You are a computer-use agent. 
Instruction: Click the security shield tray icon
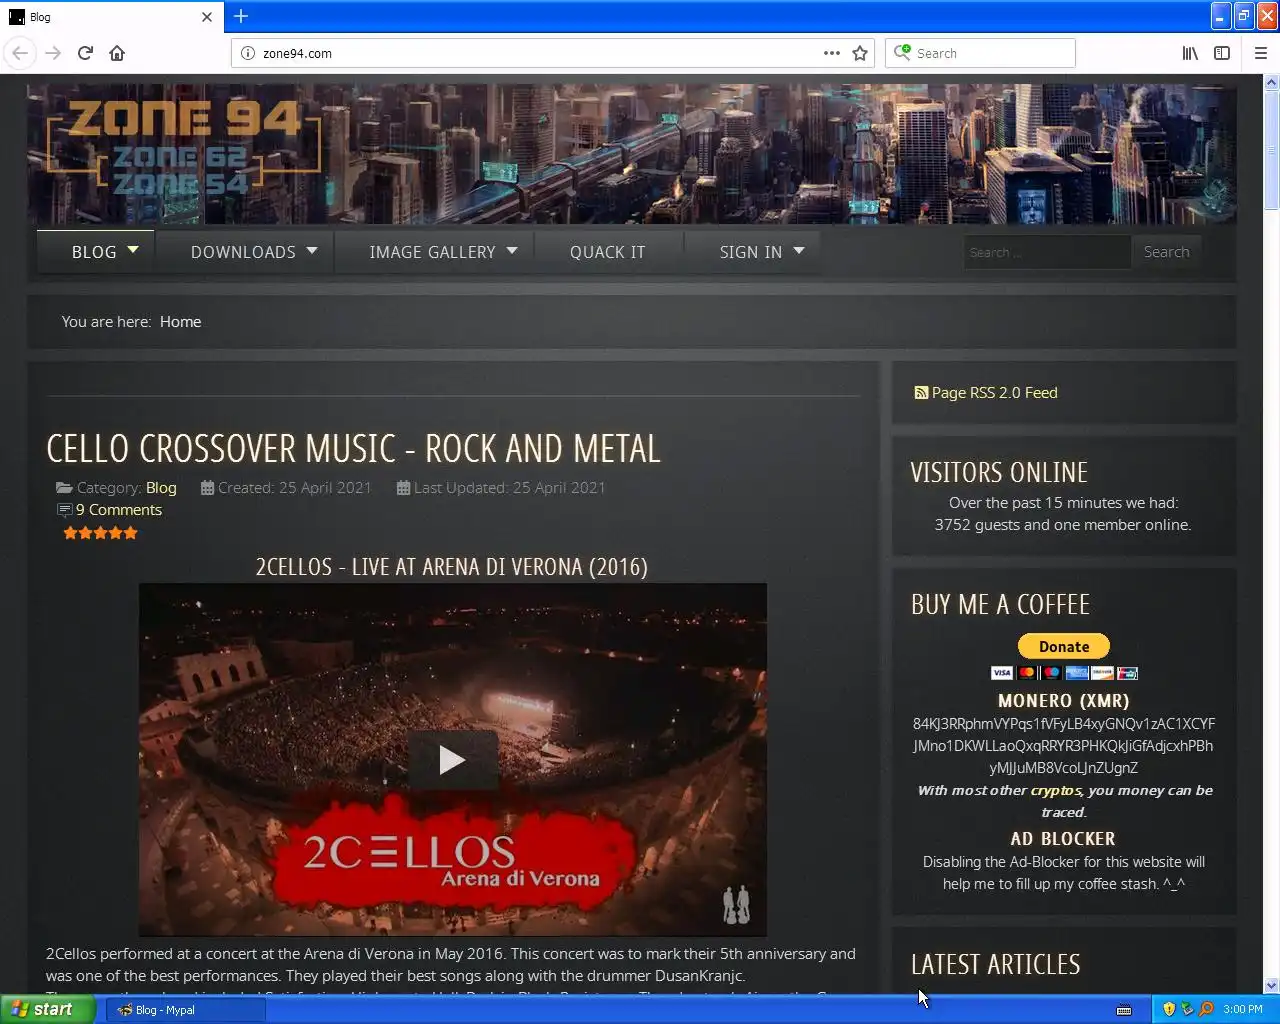tap(1169, 1009)
